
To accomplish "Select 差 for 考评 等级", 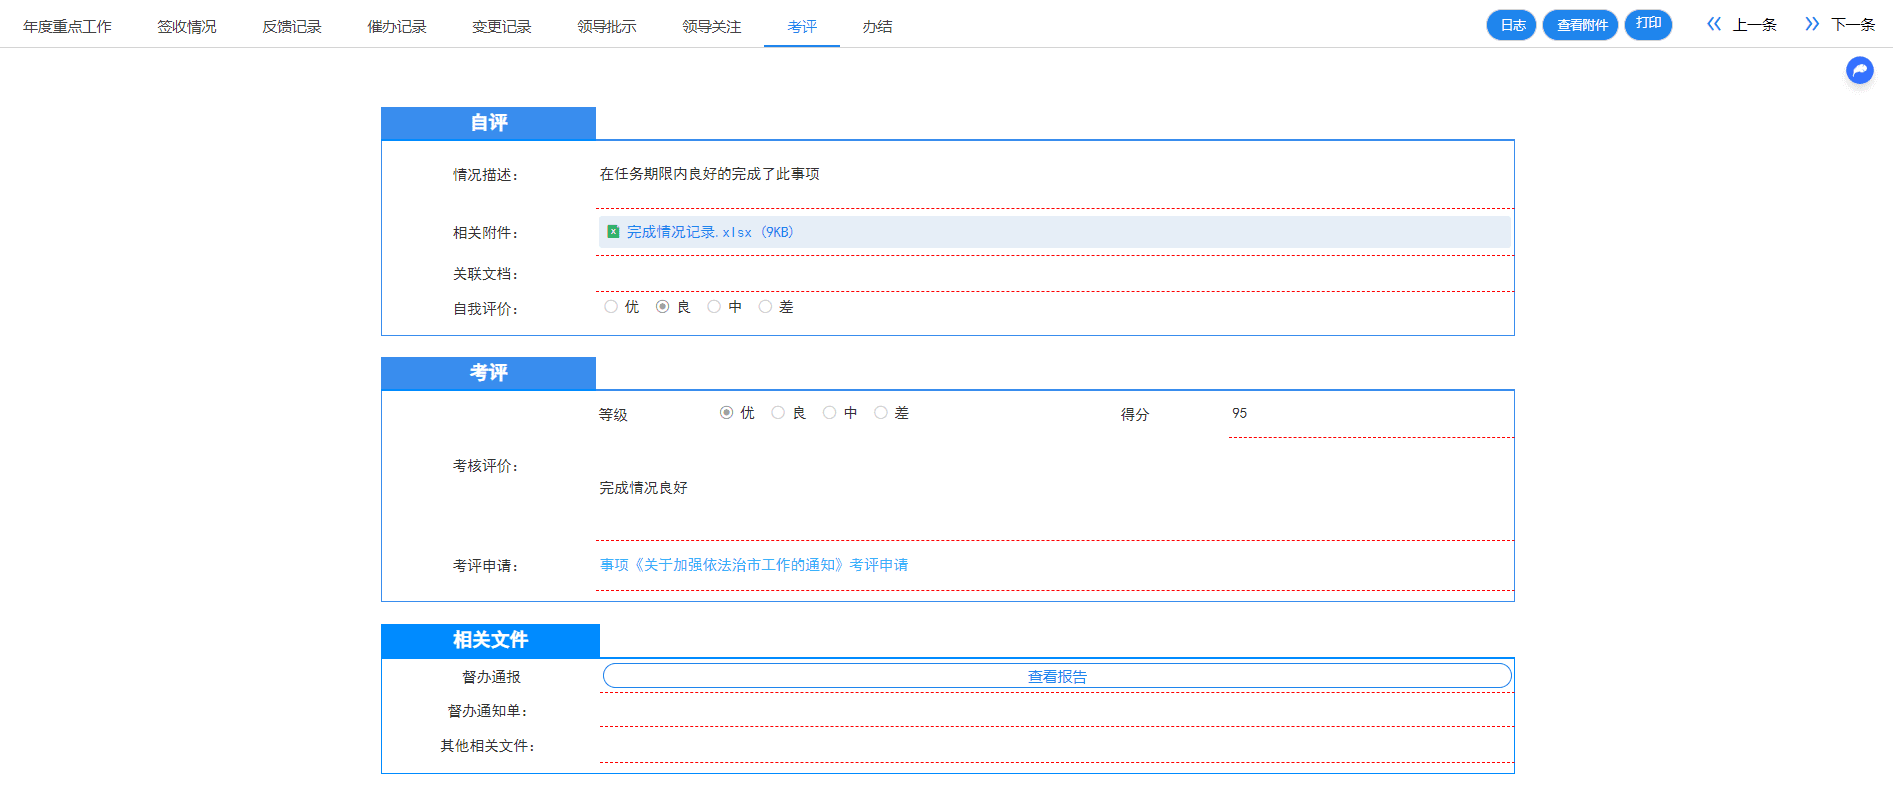I will point(881,413).
